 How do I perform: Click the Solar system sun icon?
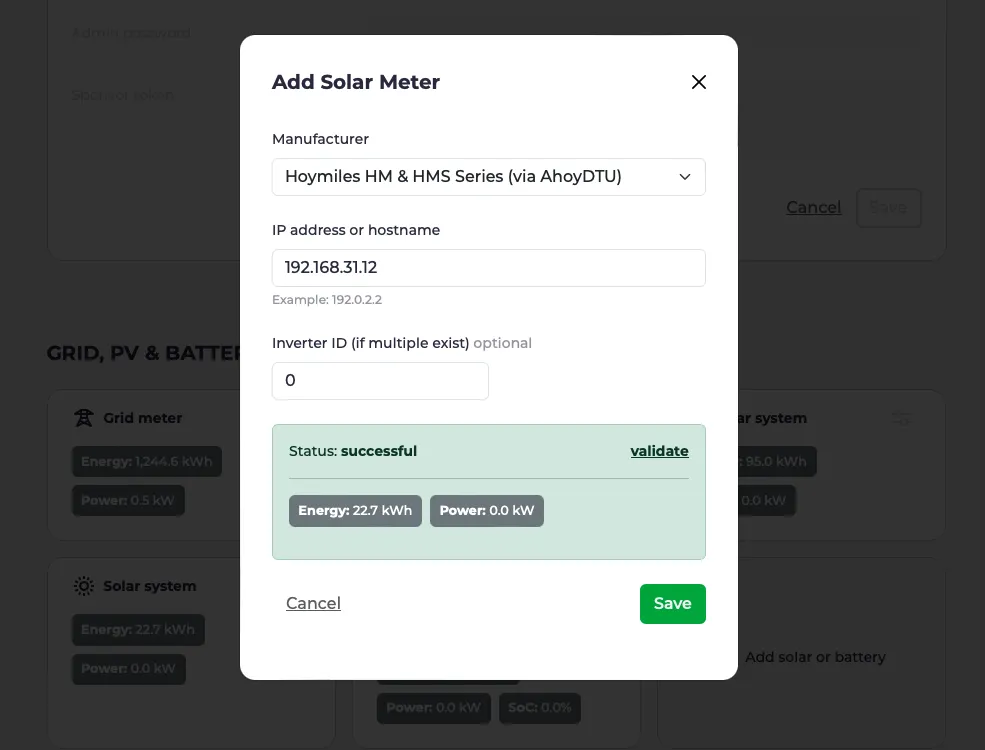point(84,586)
